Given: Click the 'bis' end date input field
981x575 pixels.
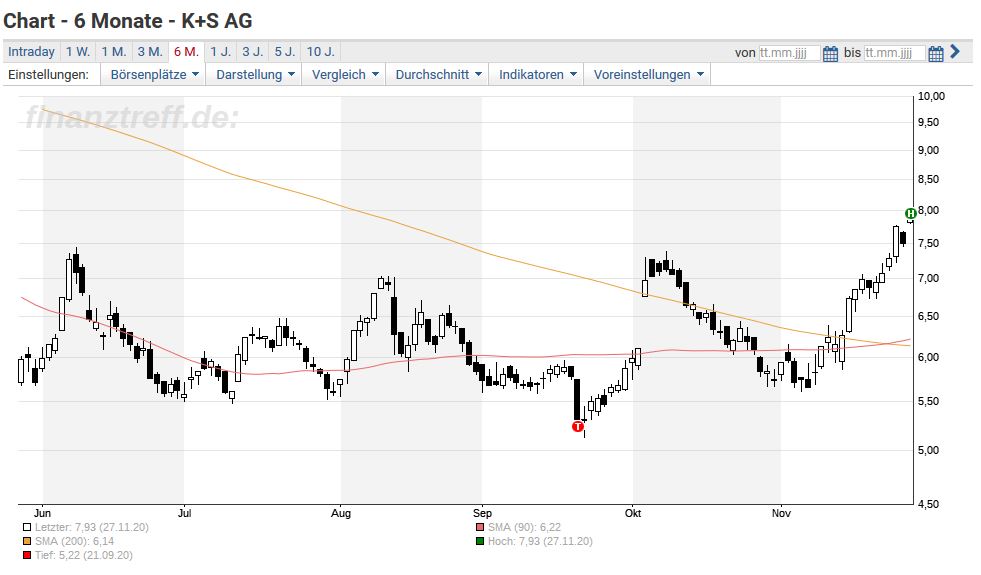Looking at the screenshot, I should click(x=894, y=53).
